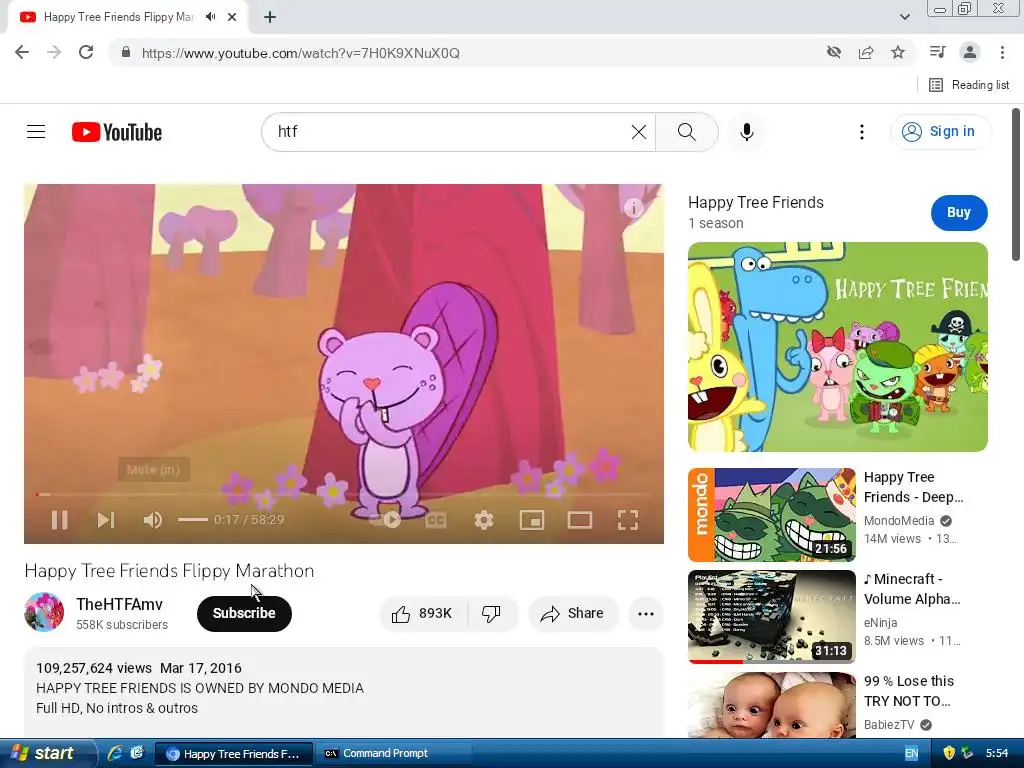Mute the tab via speaker icon
Image resolution: width=1024 pixels, height=768 pixels.
click(210, 17)
